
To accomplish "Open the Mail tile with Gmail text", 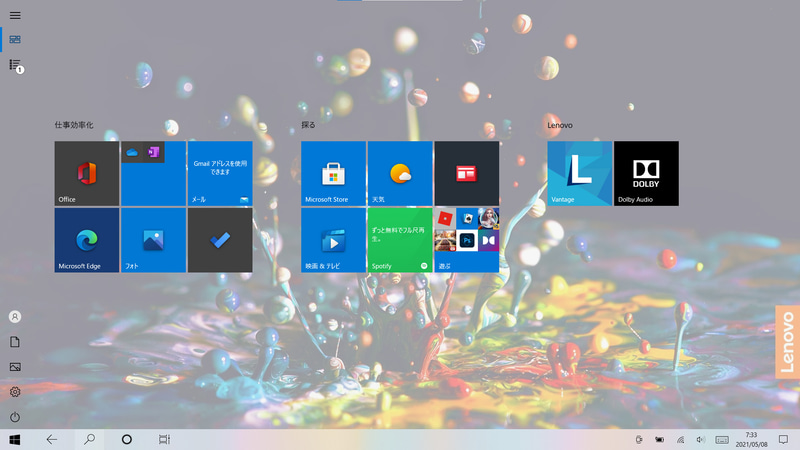I will point(220,173).
